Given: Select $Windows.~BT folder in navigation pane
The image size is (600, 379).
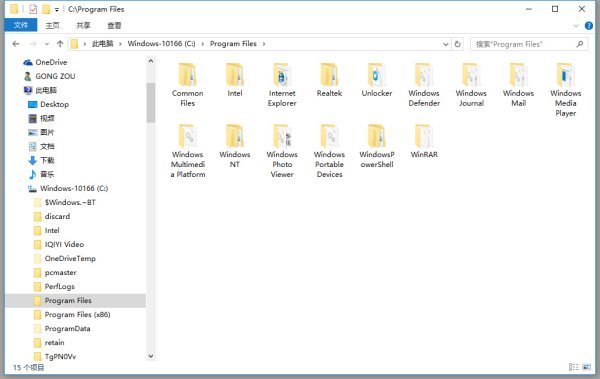Looking at the screenshot, I should point(70,202).
